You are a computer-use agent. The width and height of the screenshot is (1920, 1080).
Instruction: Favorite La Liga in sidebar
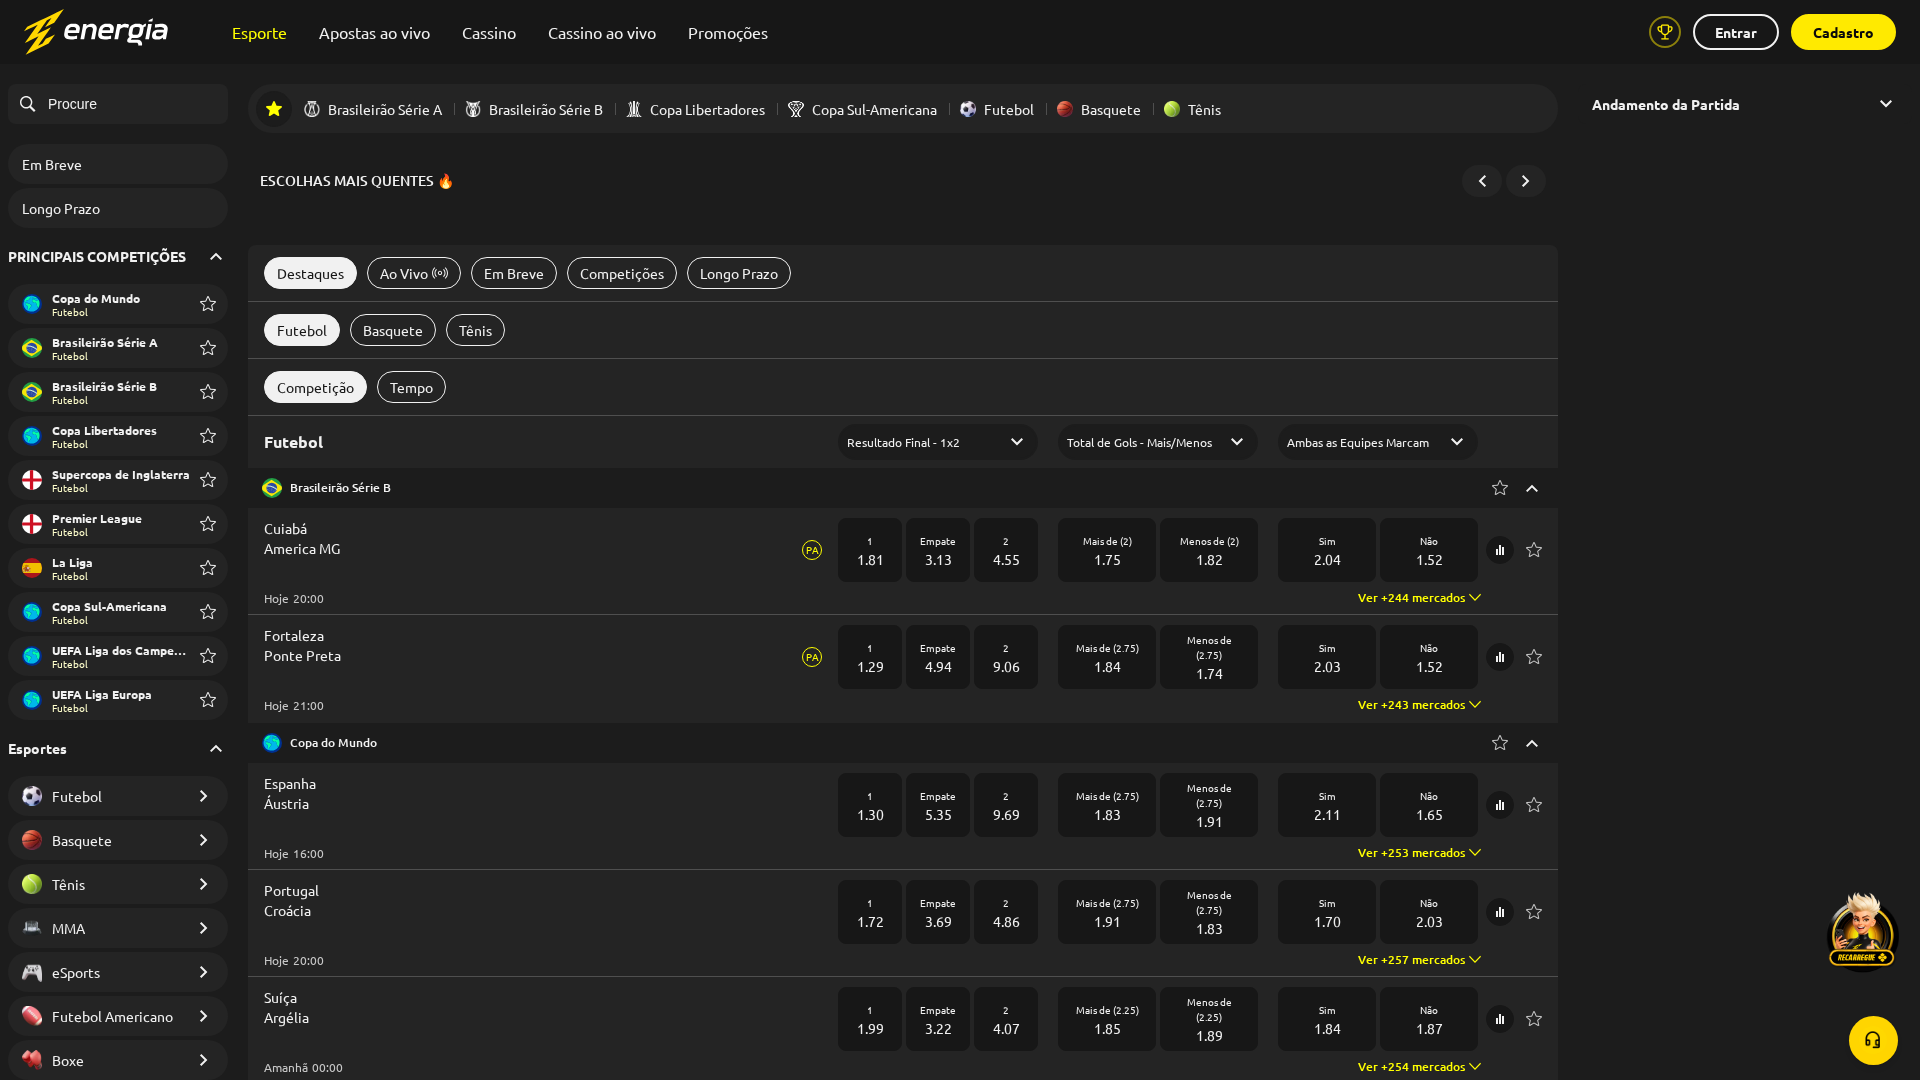click(x=208, y=568)
